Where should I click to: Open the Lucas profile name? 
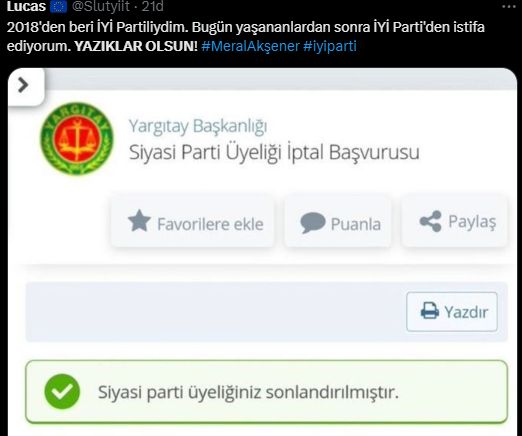point(26,6)
